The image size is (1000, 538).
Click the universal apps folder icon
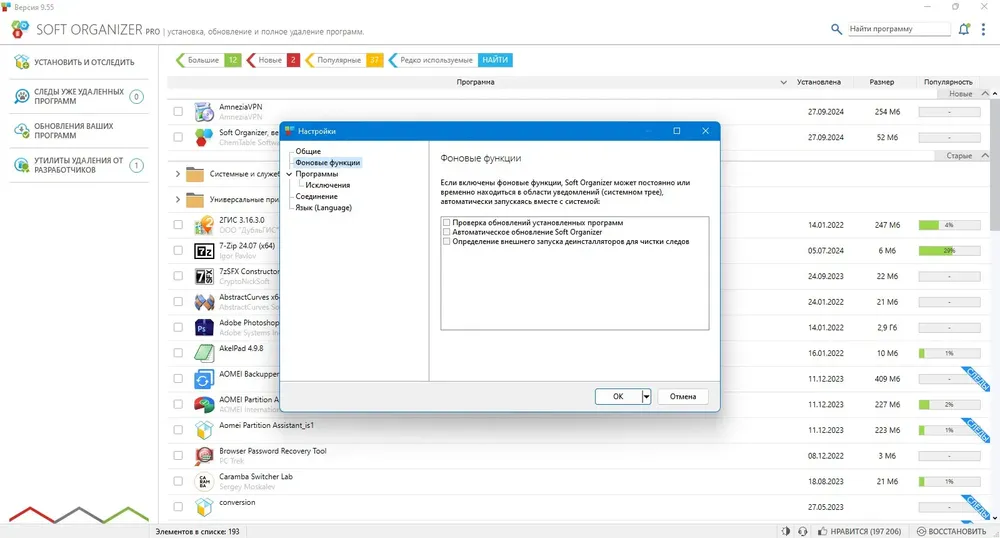coord(195,200)
